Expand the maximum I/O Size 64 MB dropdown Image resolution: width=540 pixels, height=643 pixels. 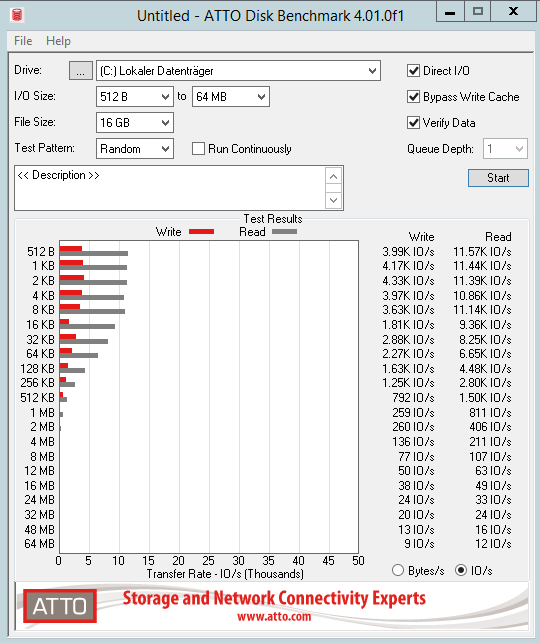point(230,96)
